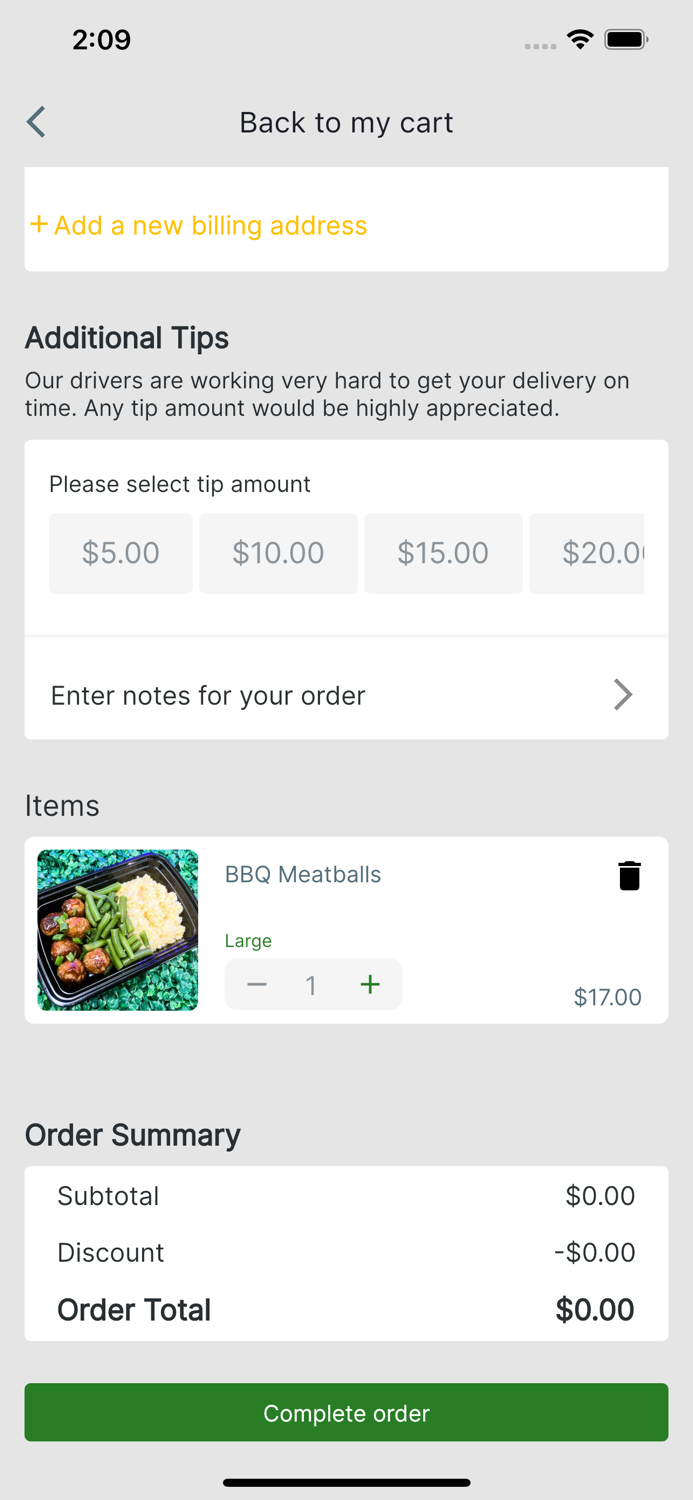This screenshot has height=1500, width=693.
Task: Tap the Back to my cart title
Action: pos(346,121)
